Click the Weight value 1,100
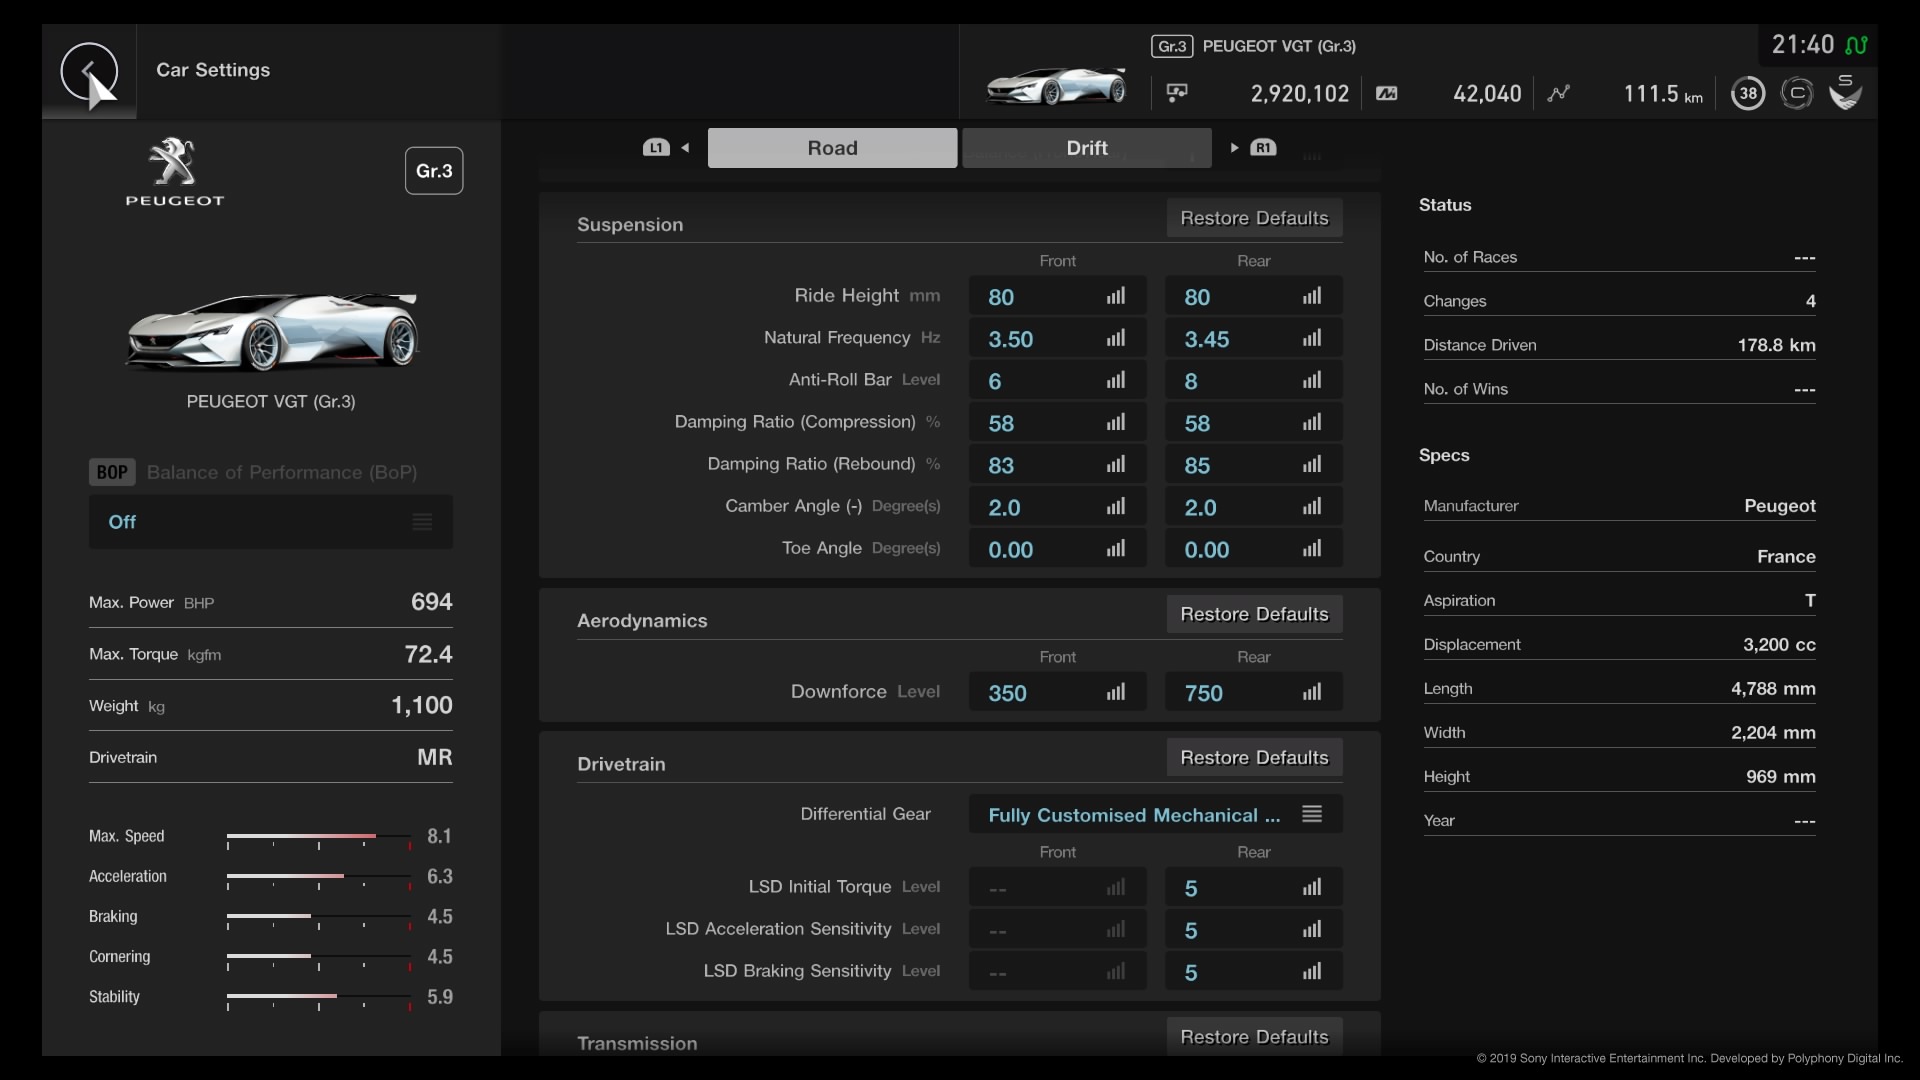The height and width of the screenshot is (1080, 1920). (421, 705)
